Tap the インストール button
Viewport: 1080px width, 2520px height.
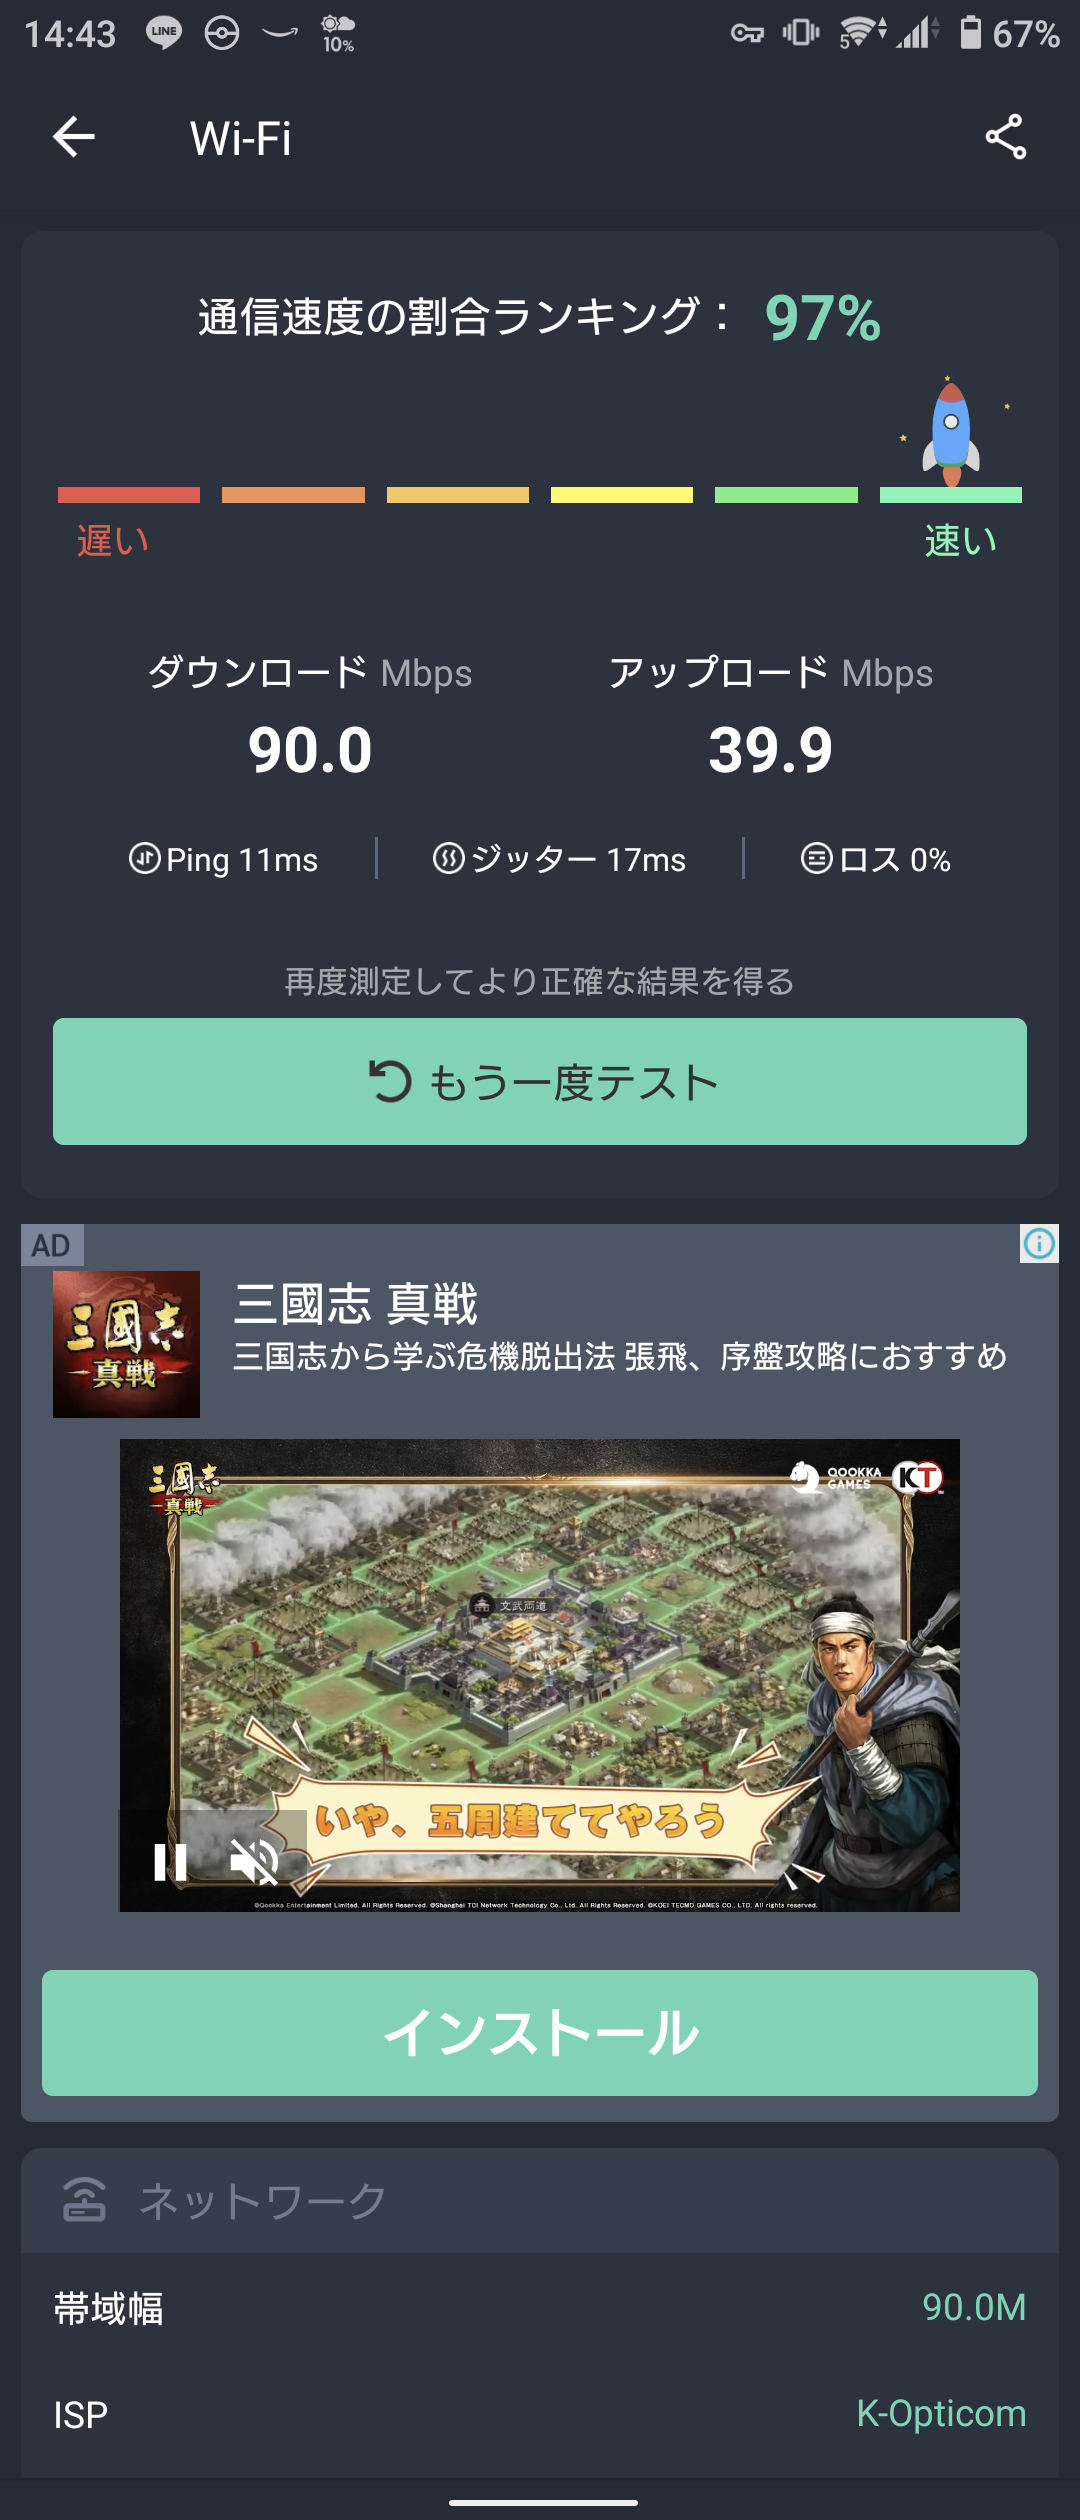(540, 2033)
